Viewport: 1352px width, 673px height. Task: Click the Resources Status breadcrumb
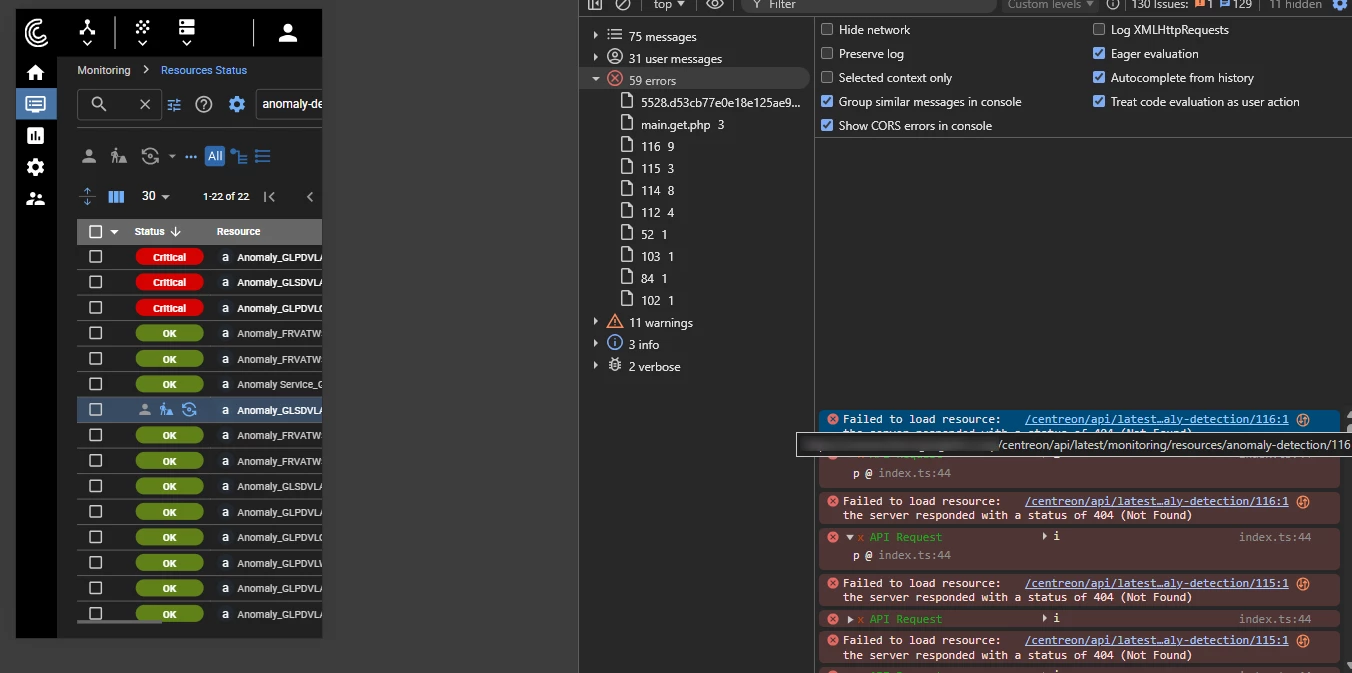203,70
